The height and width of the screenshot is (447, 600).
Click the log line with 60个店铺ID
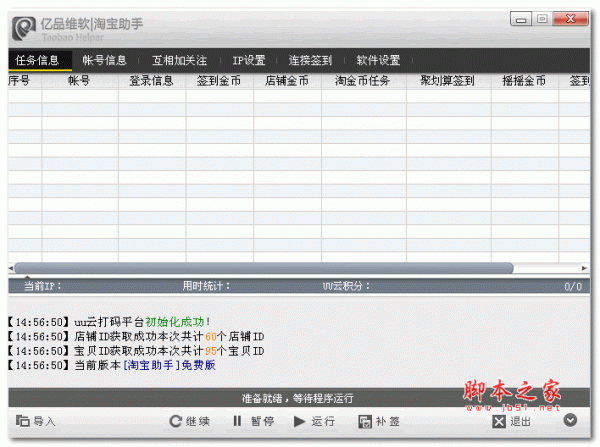(136, 337)
